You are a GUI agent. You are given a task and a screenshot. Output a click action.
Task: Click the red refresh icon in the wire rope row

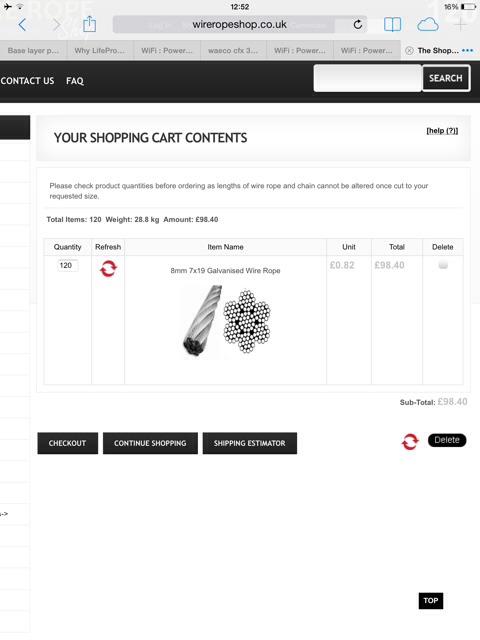[108, 268]
